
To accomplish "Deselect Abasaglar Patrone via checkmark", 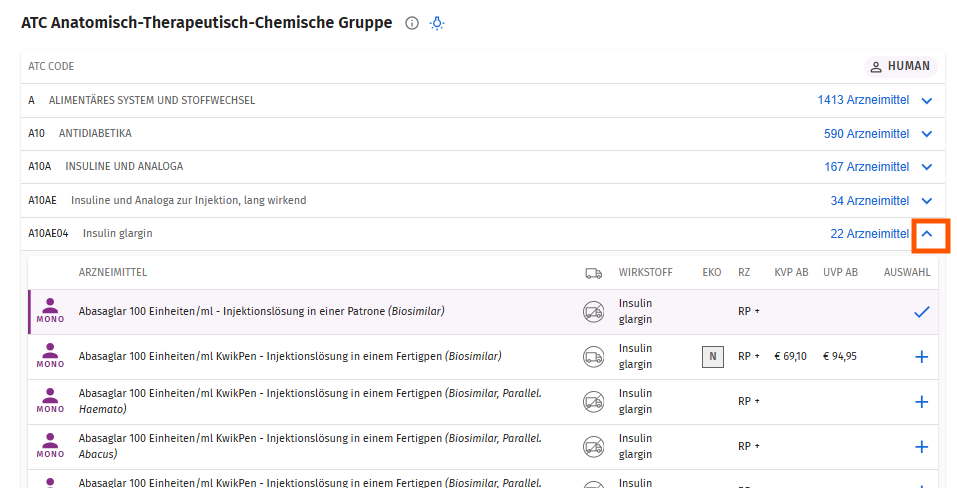I will (922, 312).
